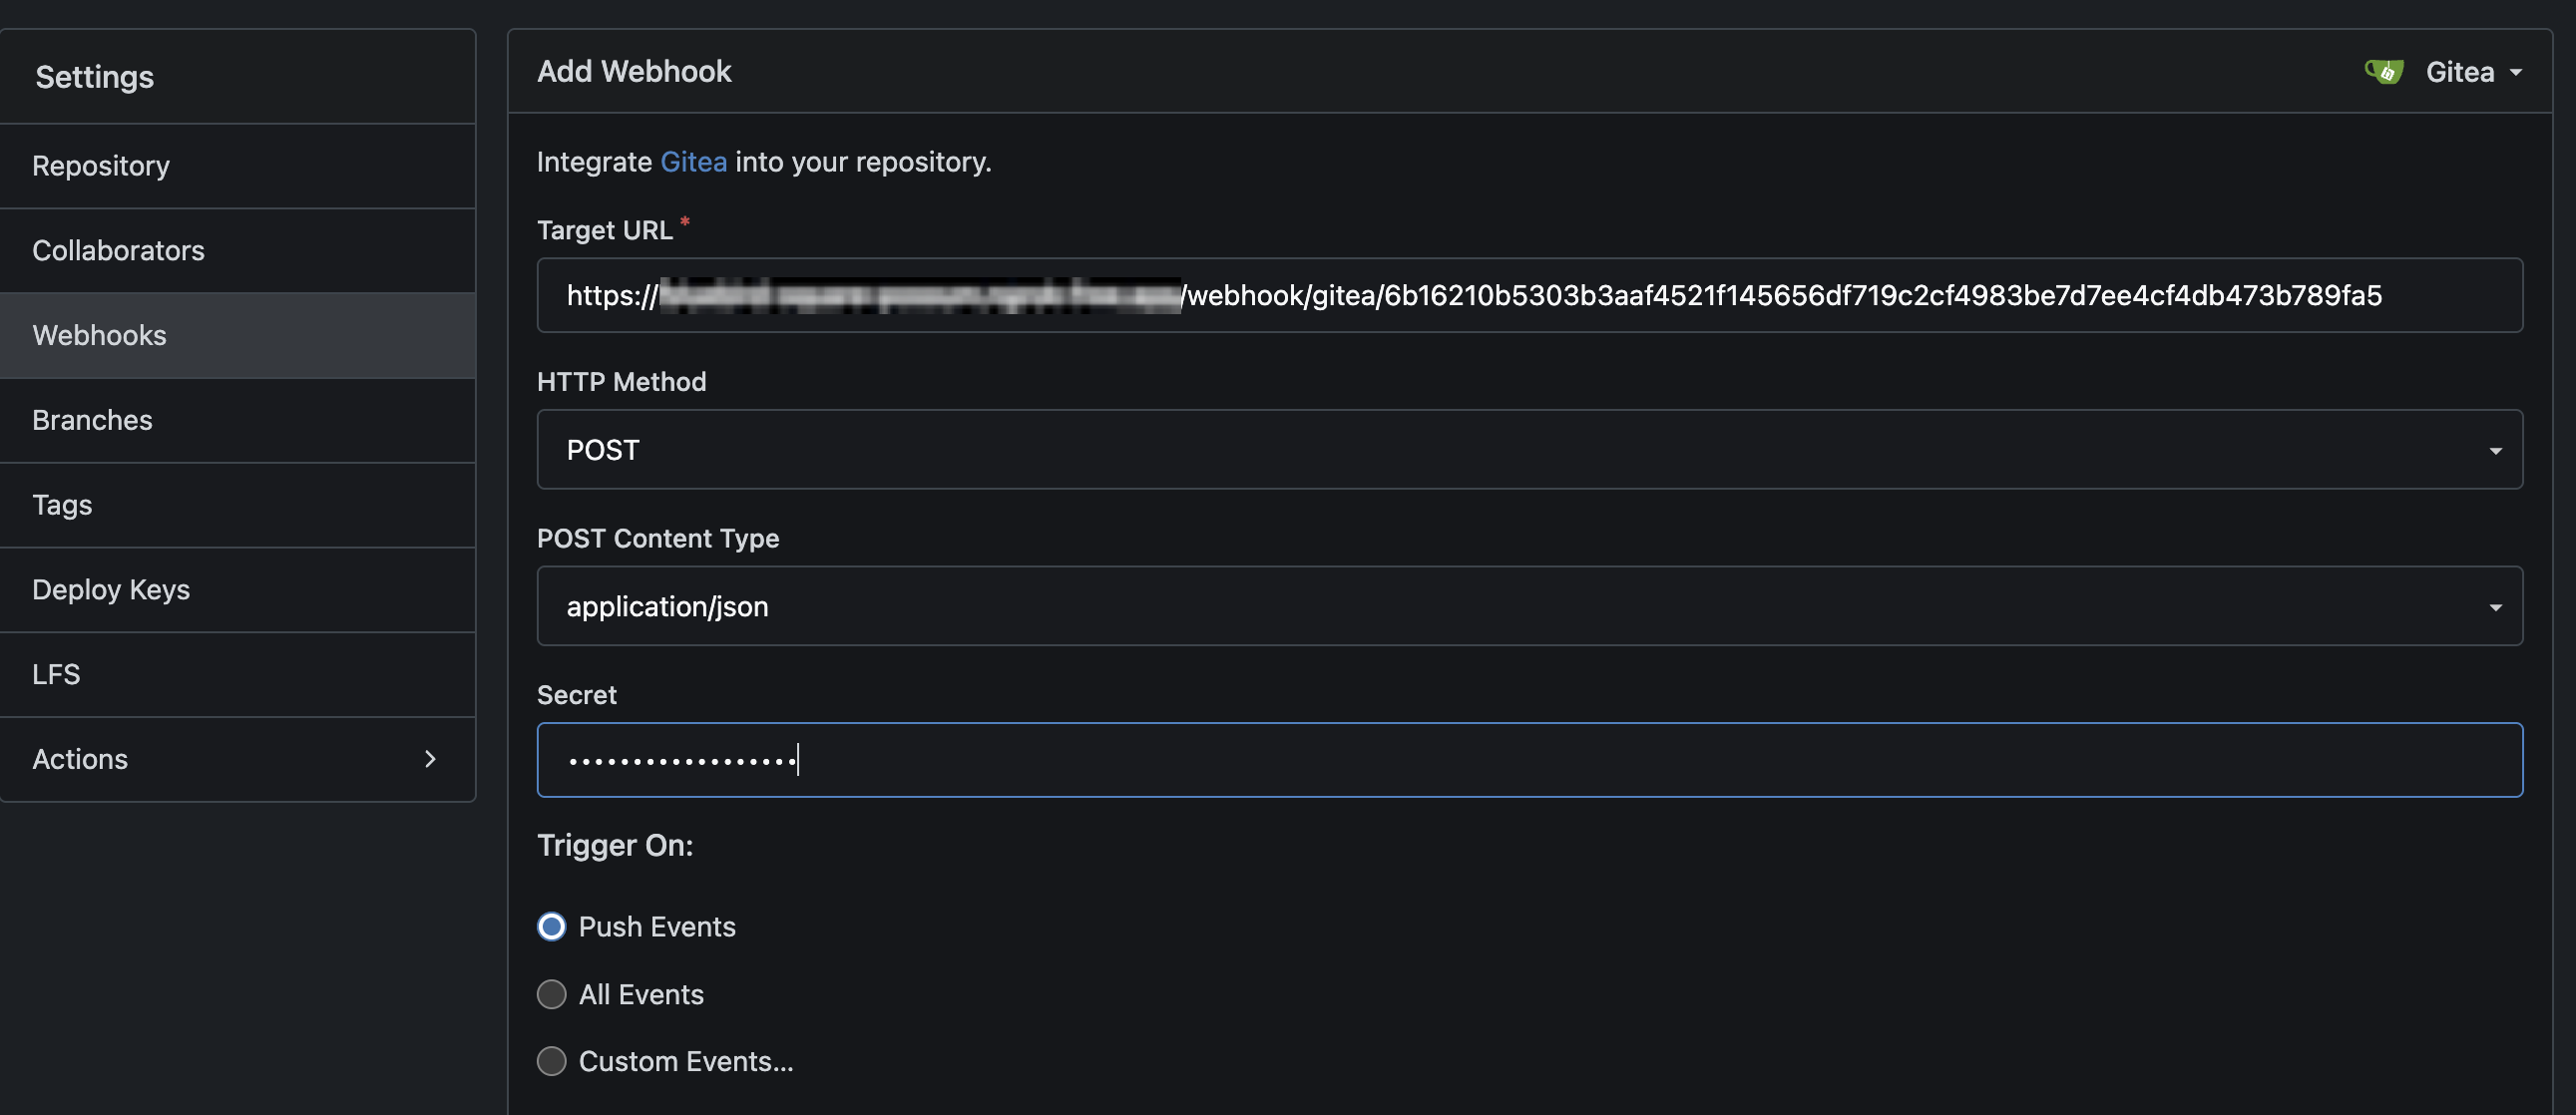Viewport: 2576px width, 1115px height.
Task: Open the Tags settings section
Action: coord(61,505)
